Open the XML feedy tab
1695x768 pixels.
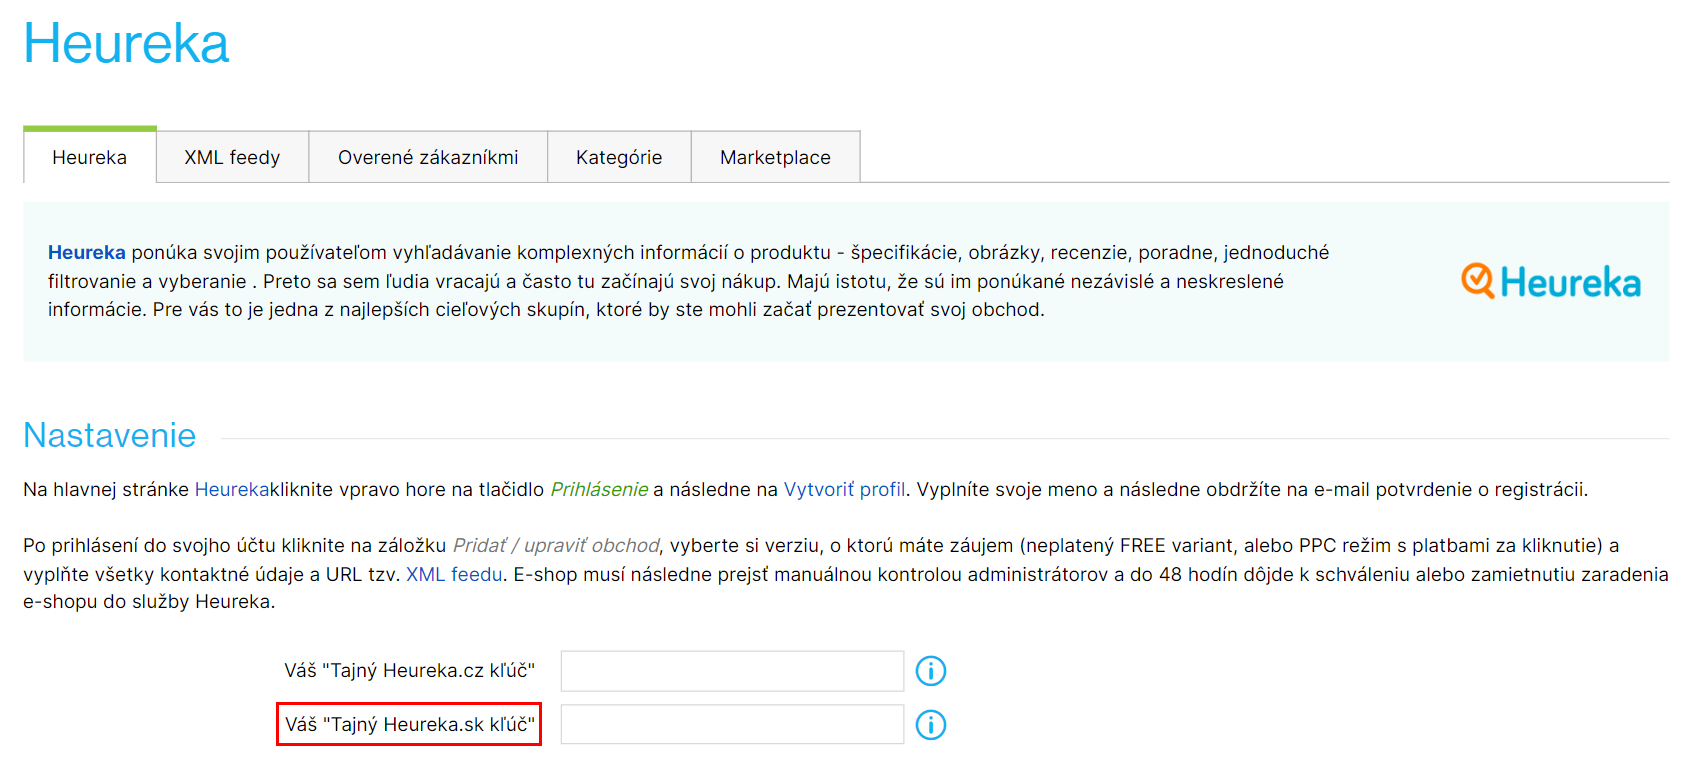tap(232, 157)
